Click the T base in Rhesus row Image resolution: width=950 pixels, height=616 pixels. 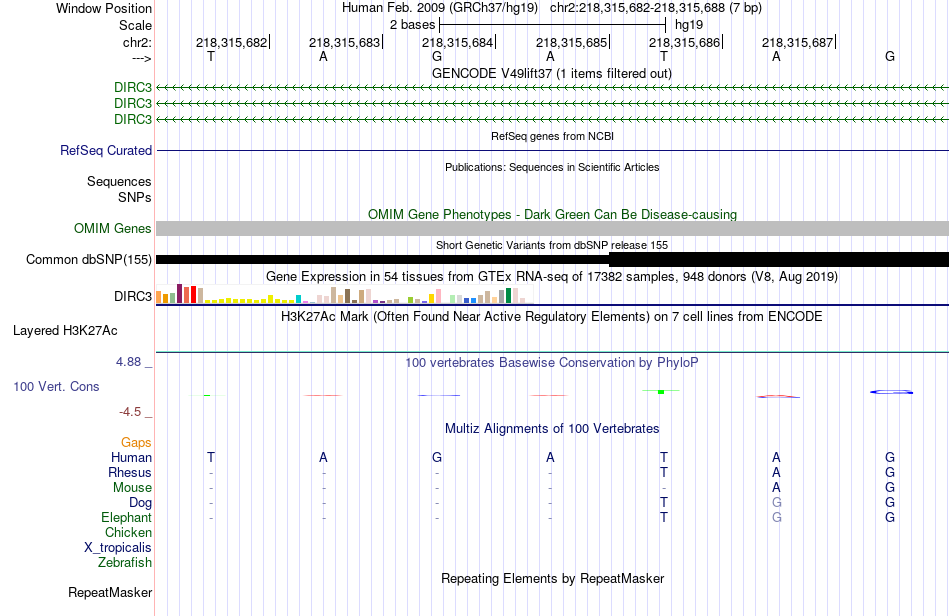point(664,472)
